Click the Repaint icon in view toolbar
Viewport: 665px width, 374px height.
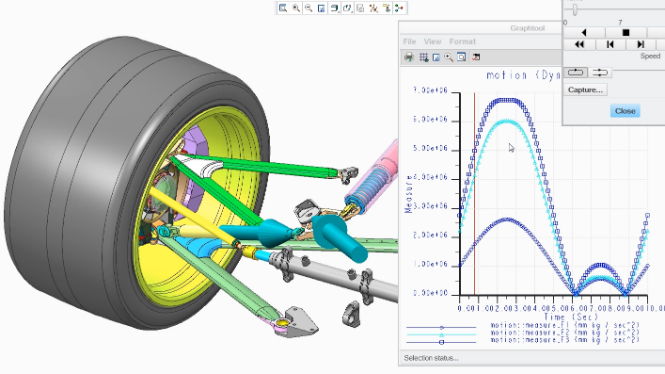coord(321,8)
